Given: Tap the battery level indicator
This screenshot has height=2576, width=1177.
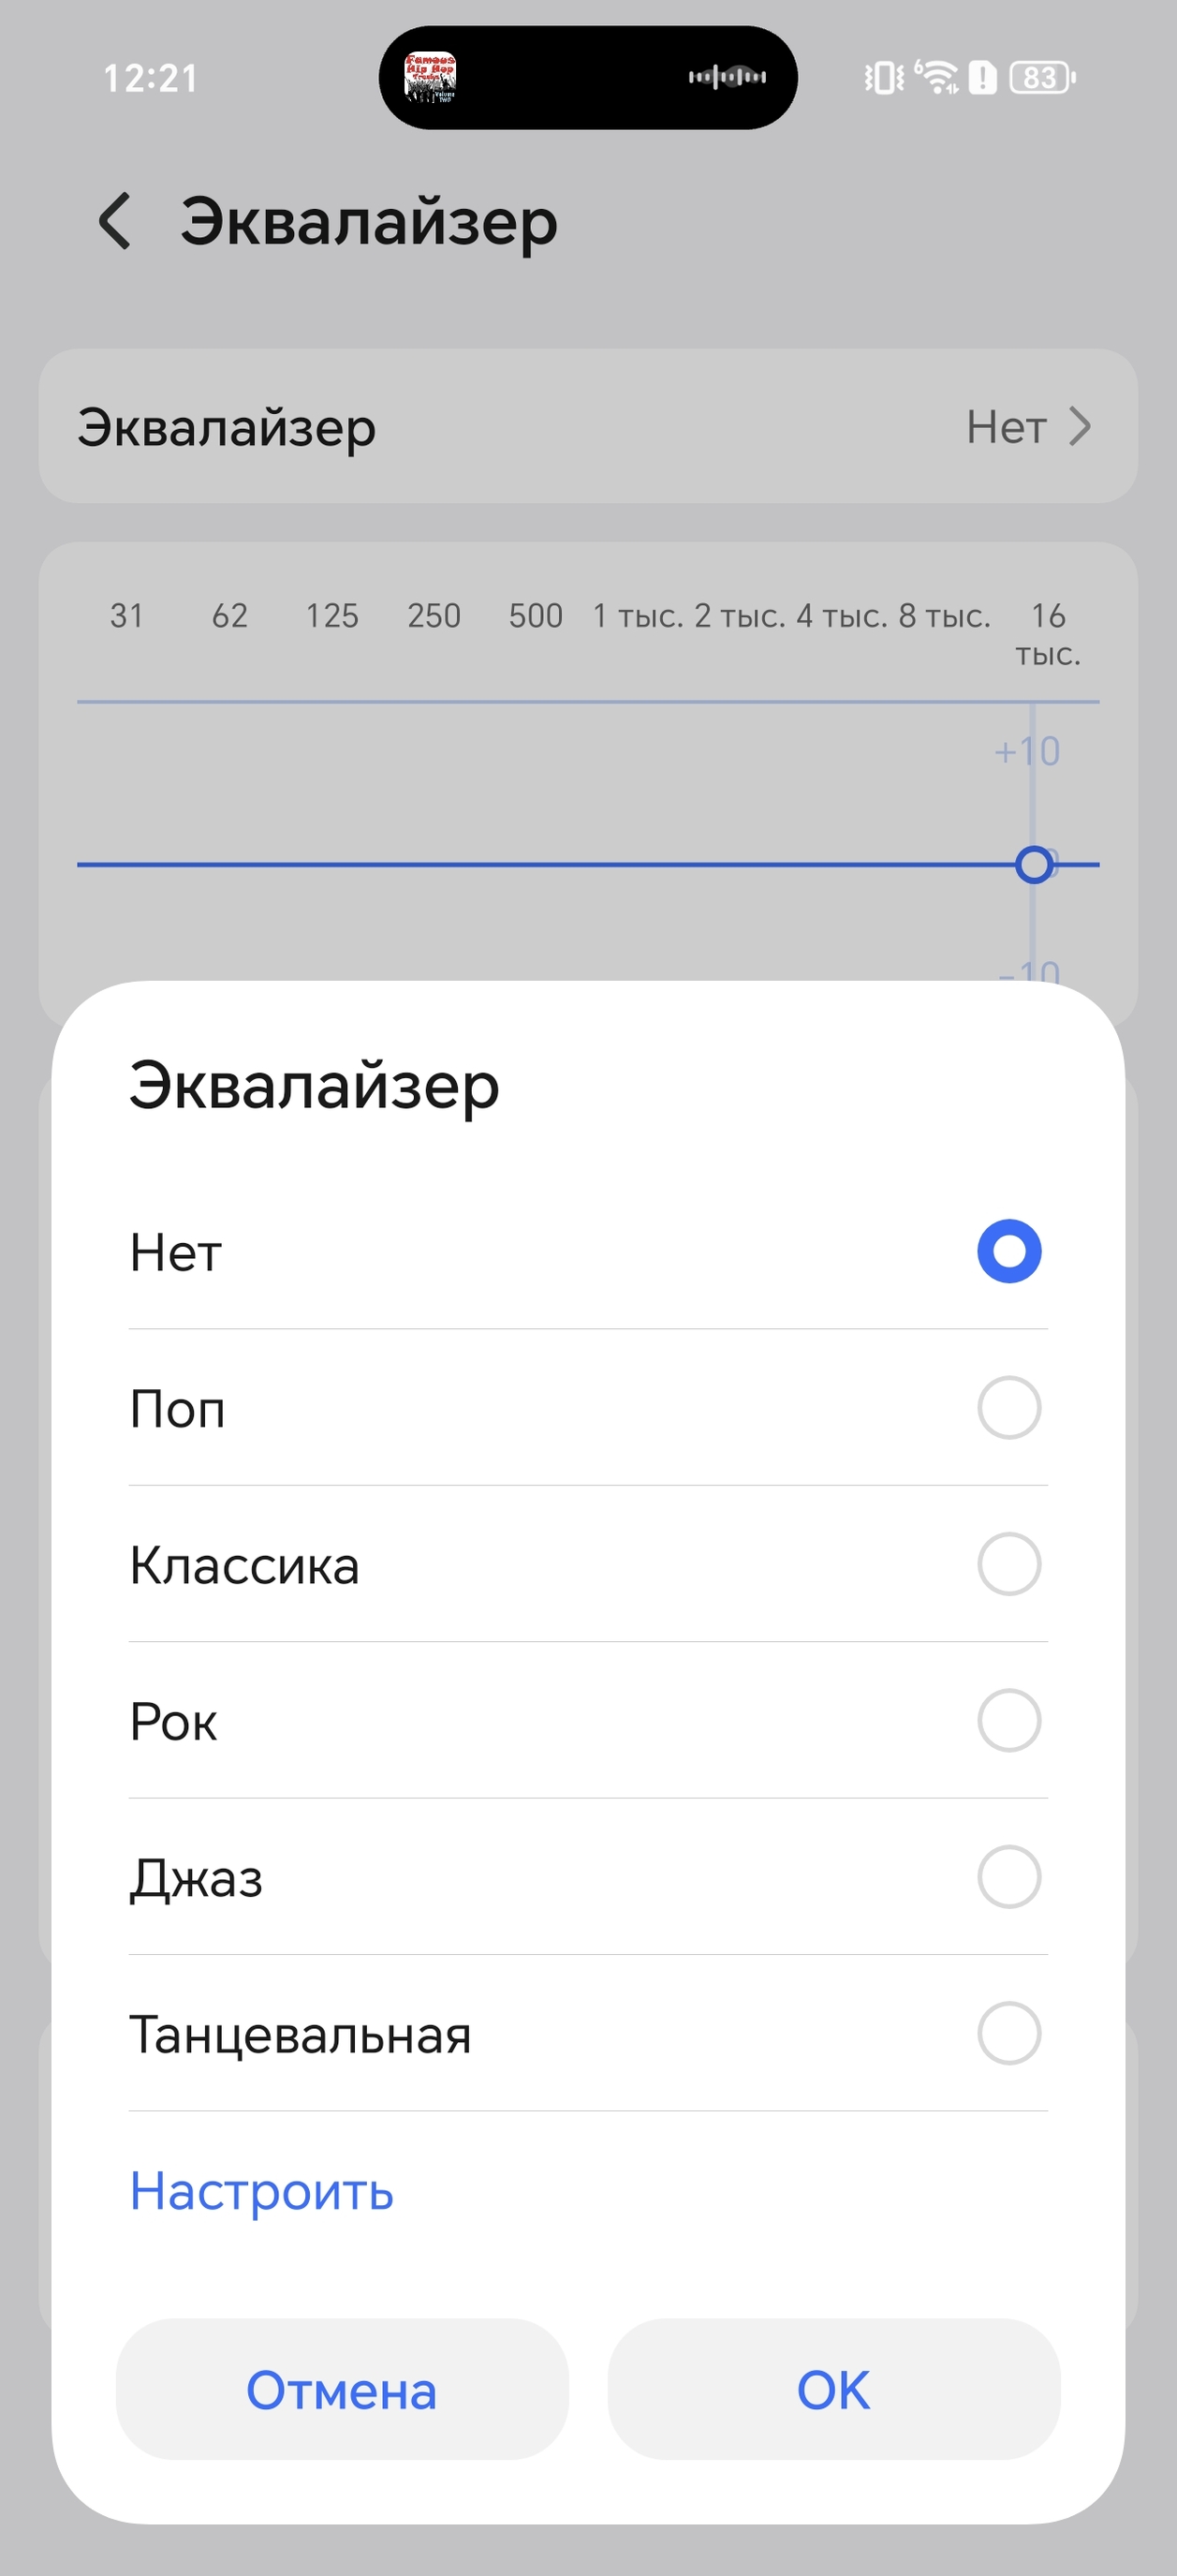Looking at the screenshot, I should [x=1042, y=77].
